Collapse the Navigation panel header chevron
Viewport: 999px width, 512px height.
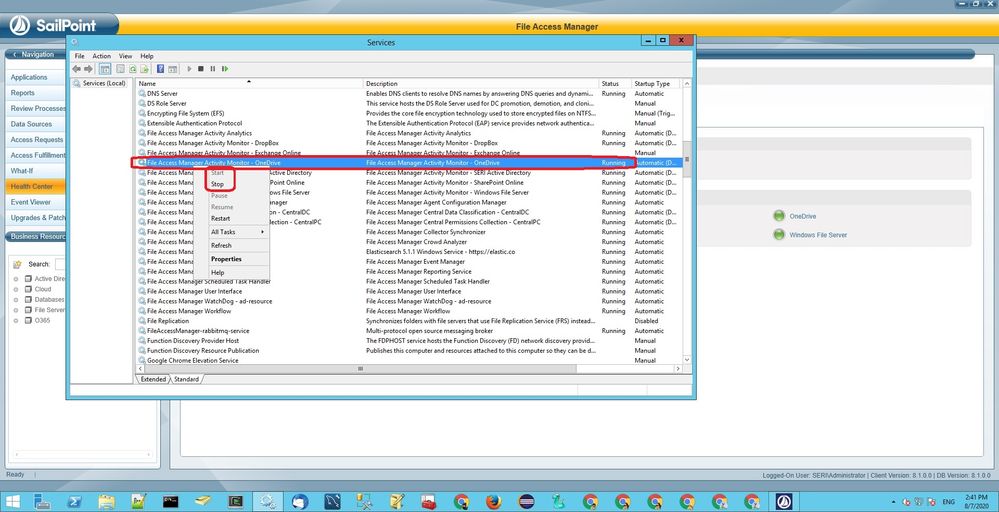click(15, 55)
